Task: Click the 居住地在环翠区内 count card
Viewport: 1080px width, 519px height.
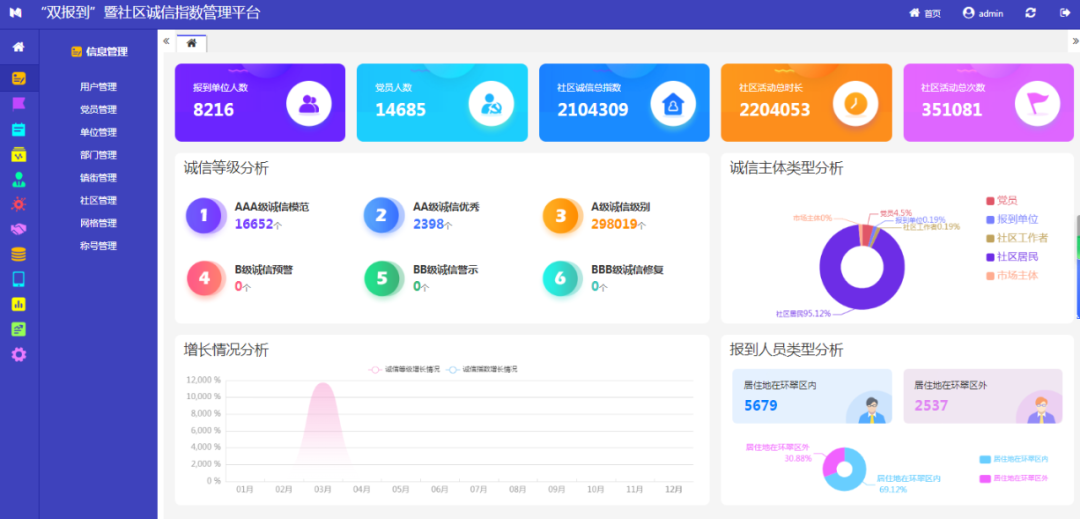Action: click(811, 396)
